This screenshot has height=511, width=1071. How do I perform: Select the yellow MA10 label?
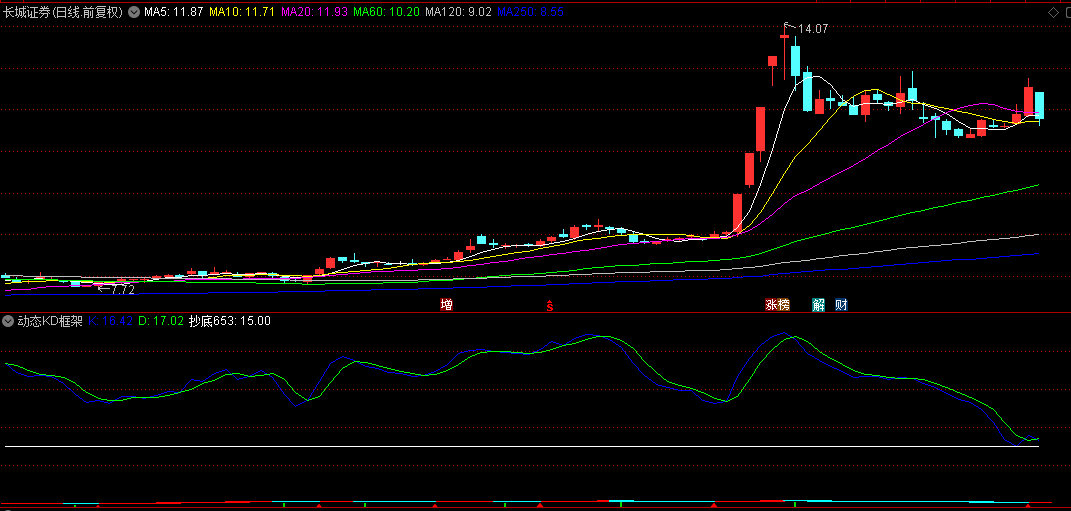tap(243, 12)
